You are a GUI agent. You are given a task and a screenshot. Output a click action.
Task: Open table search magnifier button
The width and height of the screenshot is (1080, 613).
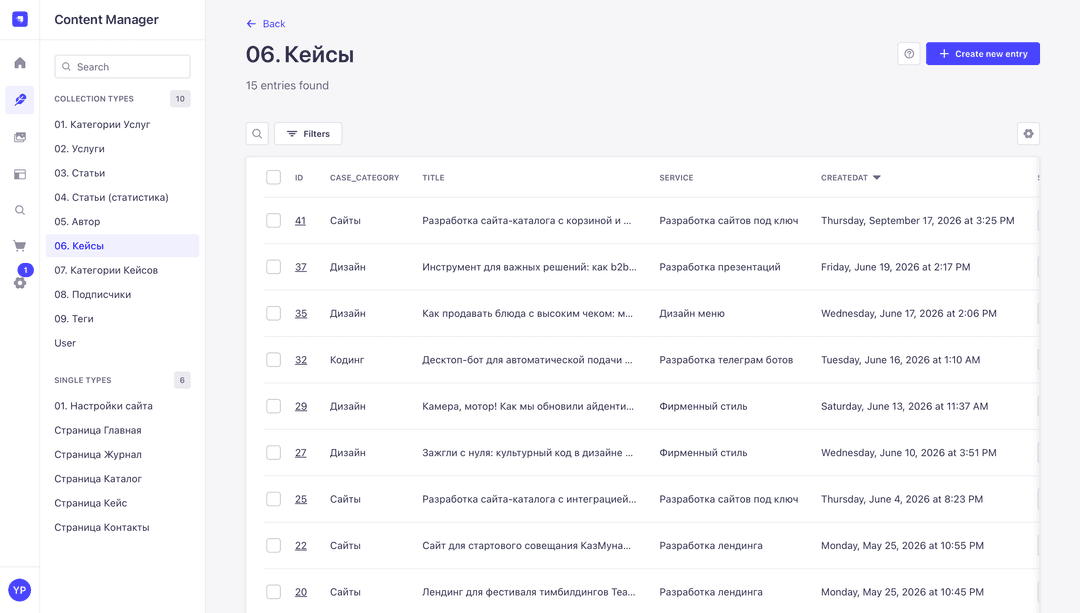point(257,134)
